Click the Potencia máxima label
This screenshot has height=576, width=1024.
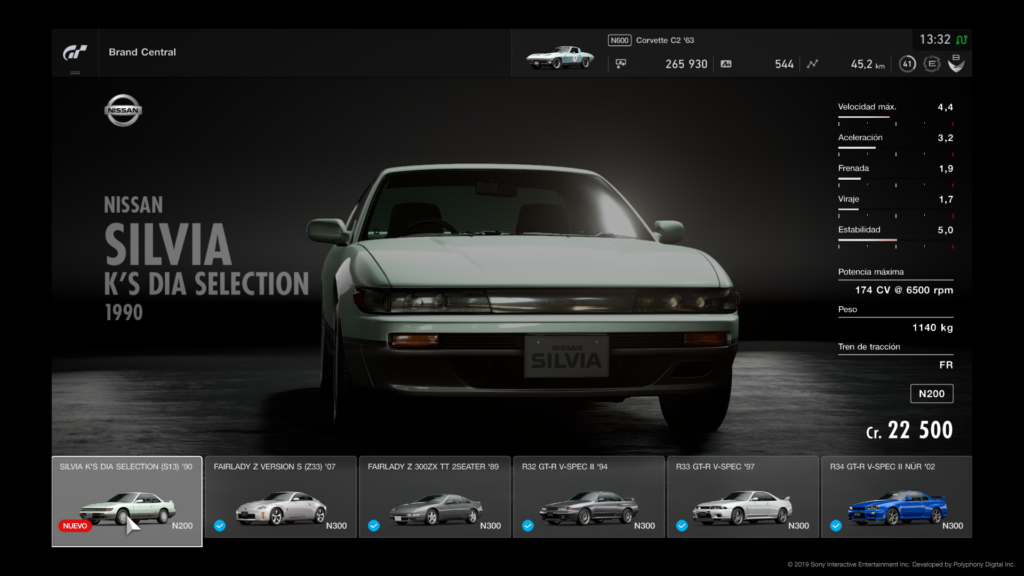pyautogui.click(x=871, y=272)
